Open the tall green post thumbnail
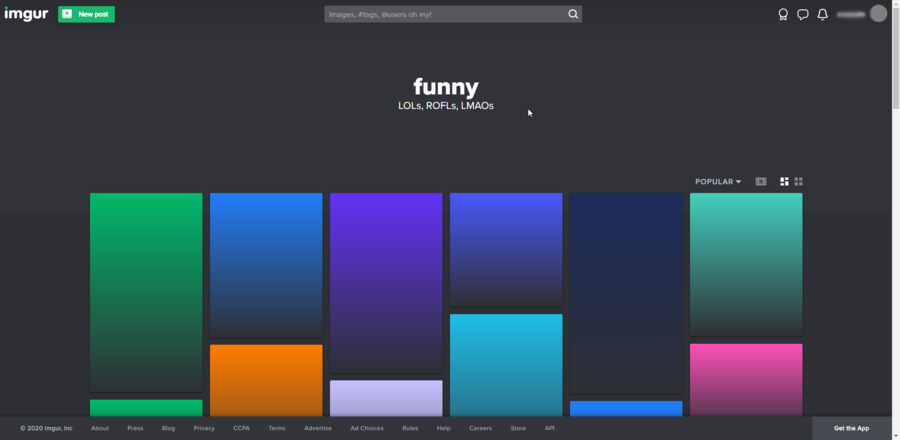 [x=146, y=293]
